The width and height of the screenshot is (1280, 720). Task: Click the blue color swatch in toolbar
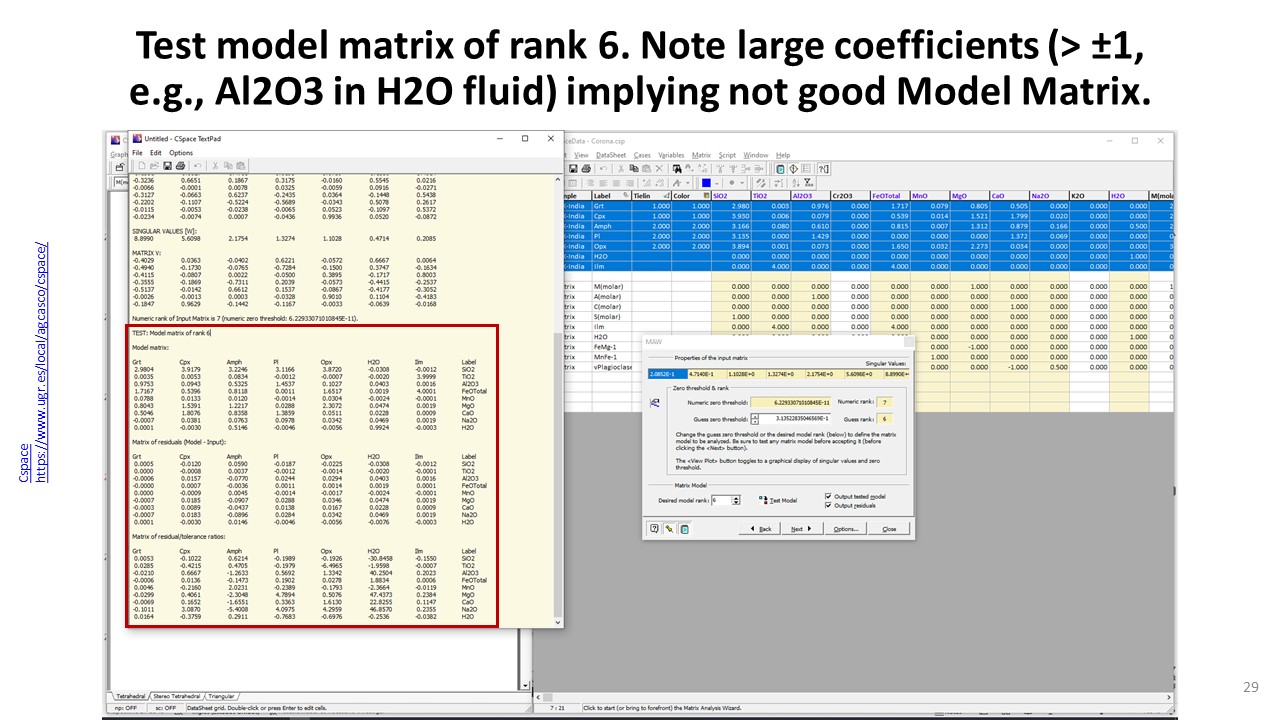(x=706, y=183)
